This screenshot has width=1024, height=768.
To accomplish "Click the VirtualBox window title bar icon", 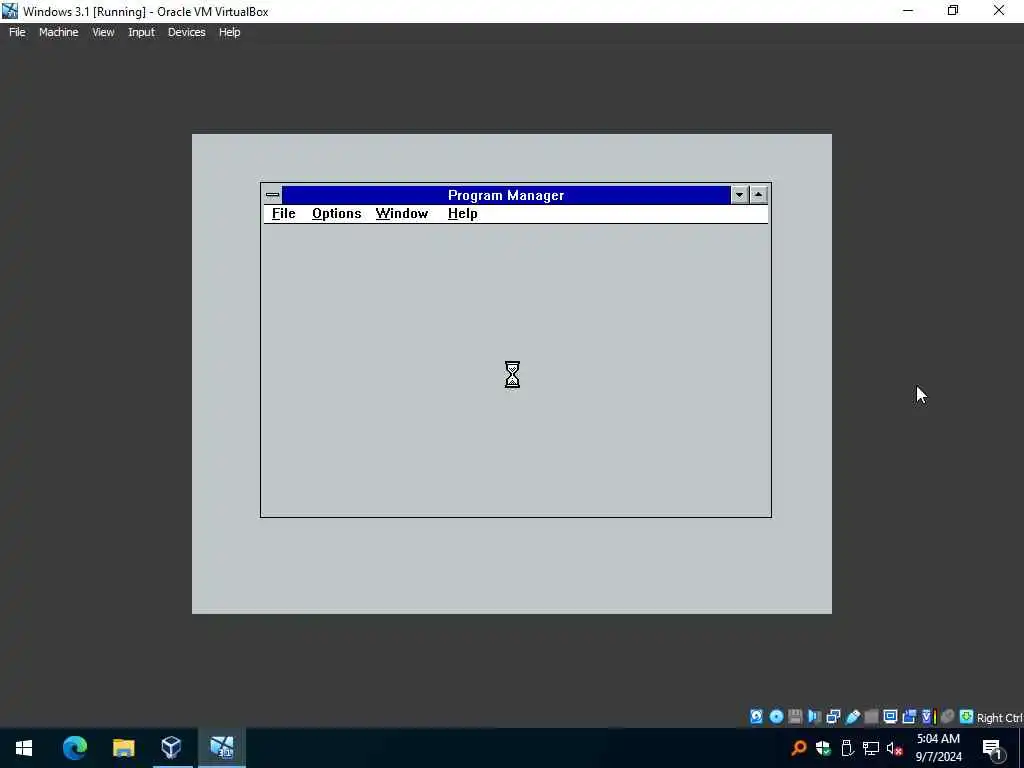I will (10, 11).
